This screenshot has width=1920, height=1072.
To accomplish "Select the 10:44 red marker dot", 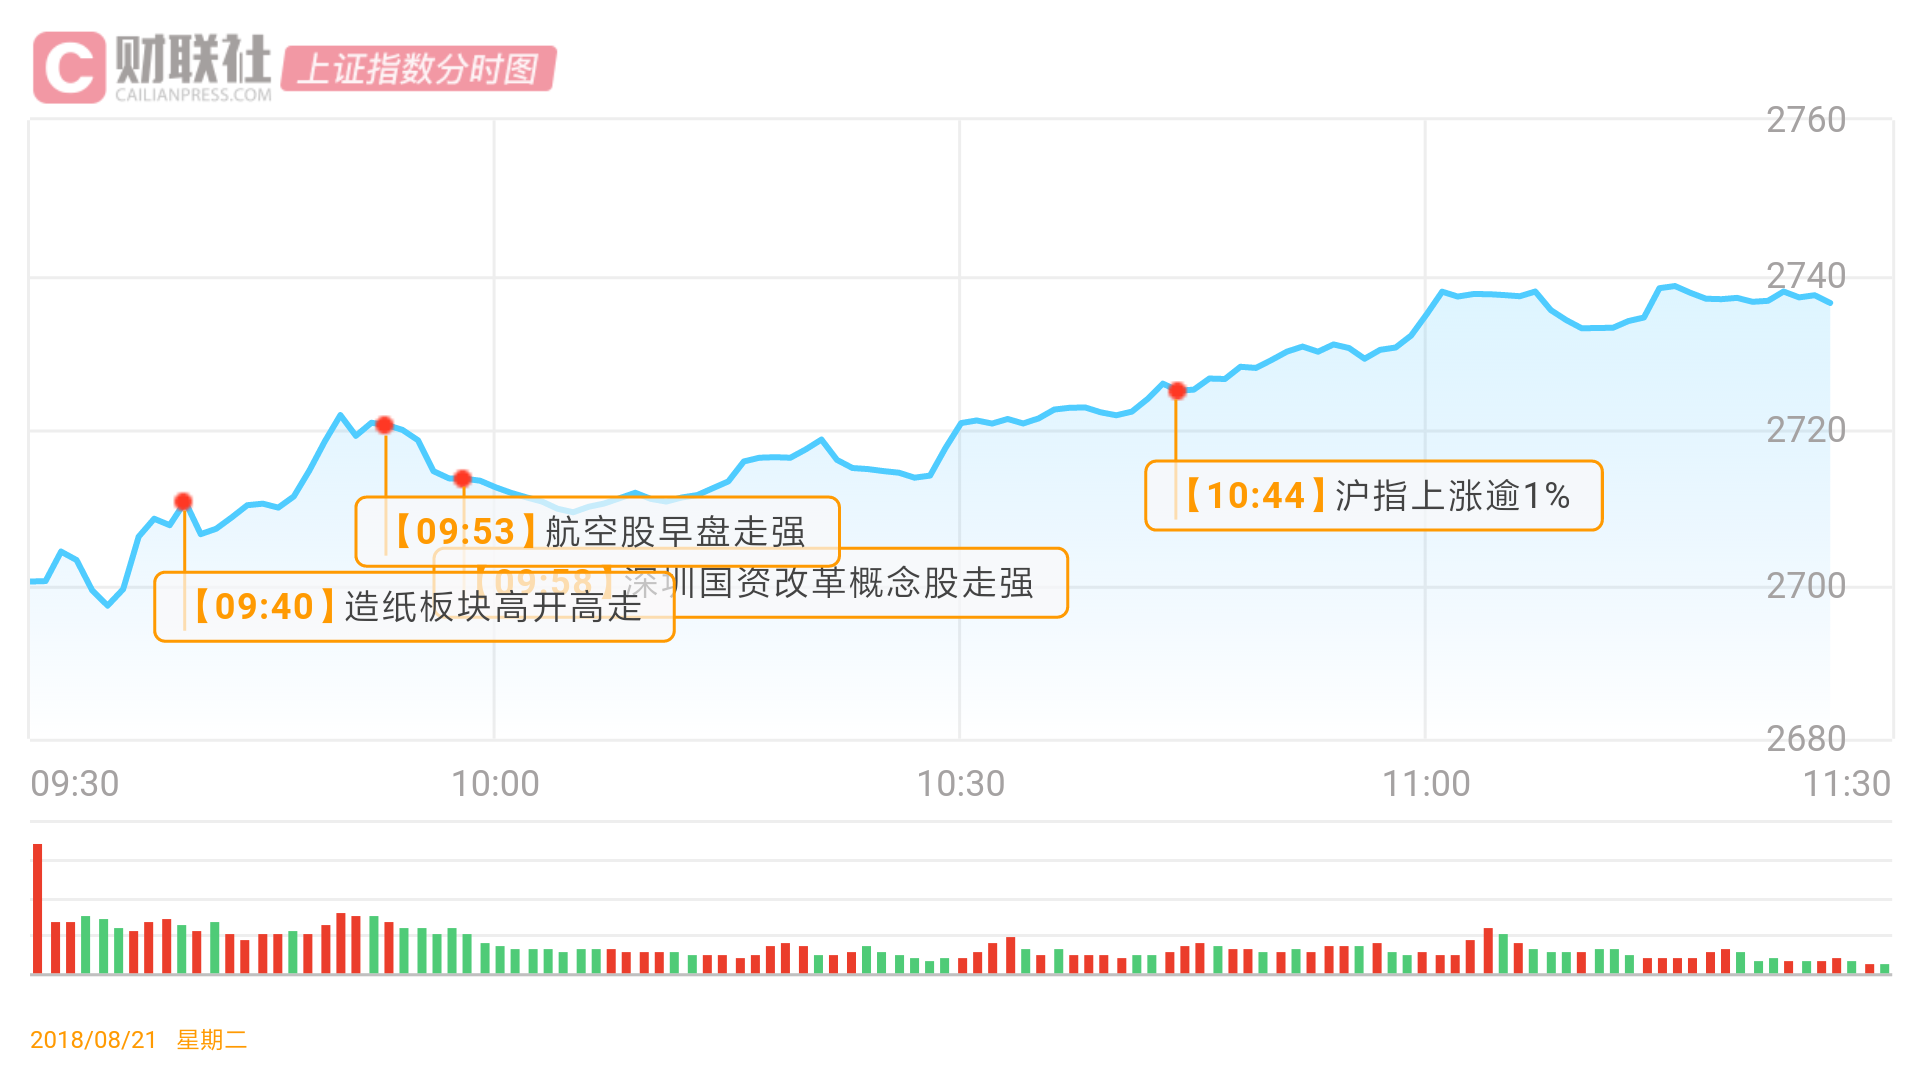I will click(1177, 391).
